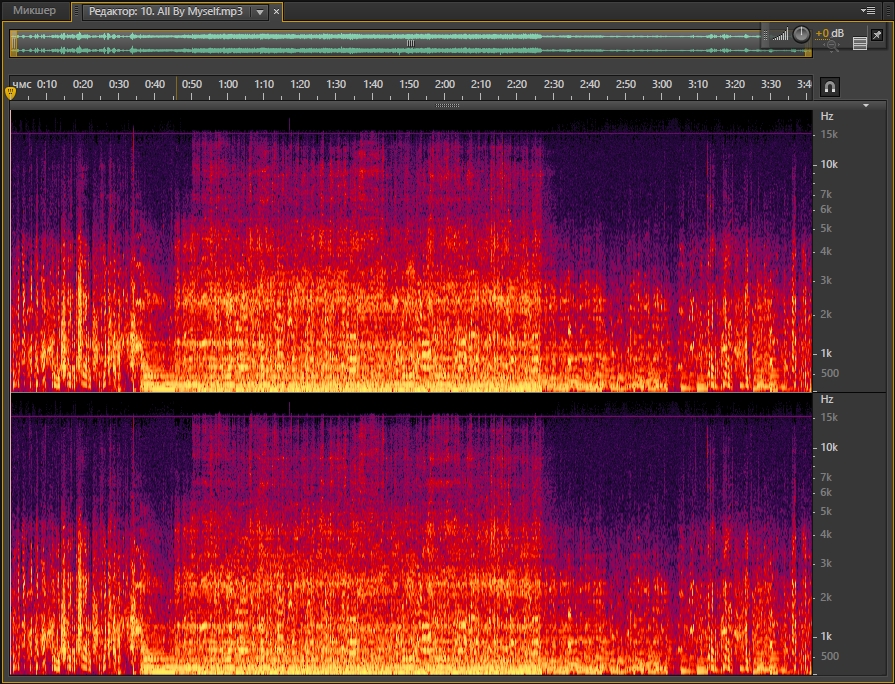Image resolution: width=895 pixels, height=684 pixels.
Task: Click the right edge handle of overview navigator
Action: click(x=808, y=43)
